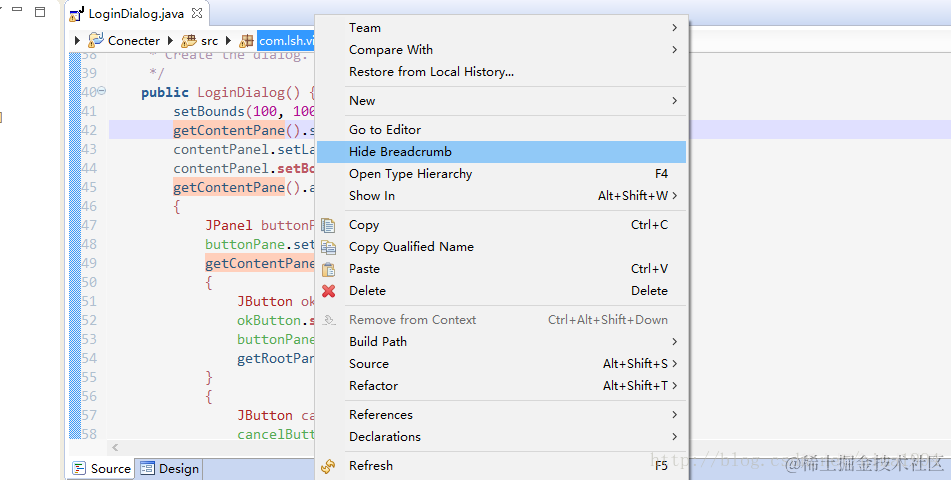The width and height of the screenshot is (951, 480).
Task: Click the Source tab icon
Action: 79,468
